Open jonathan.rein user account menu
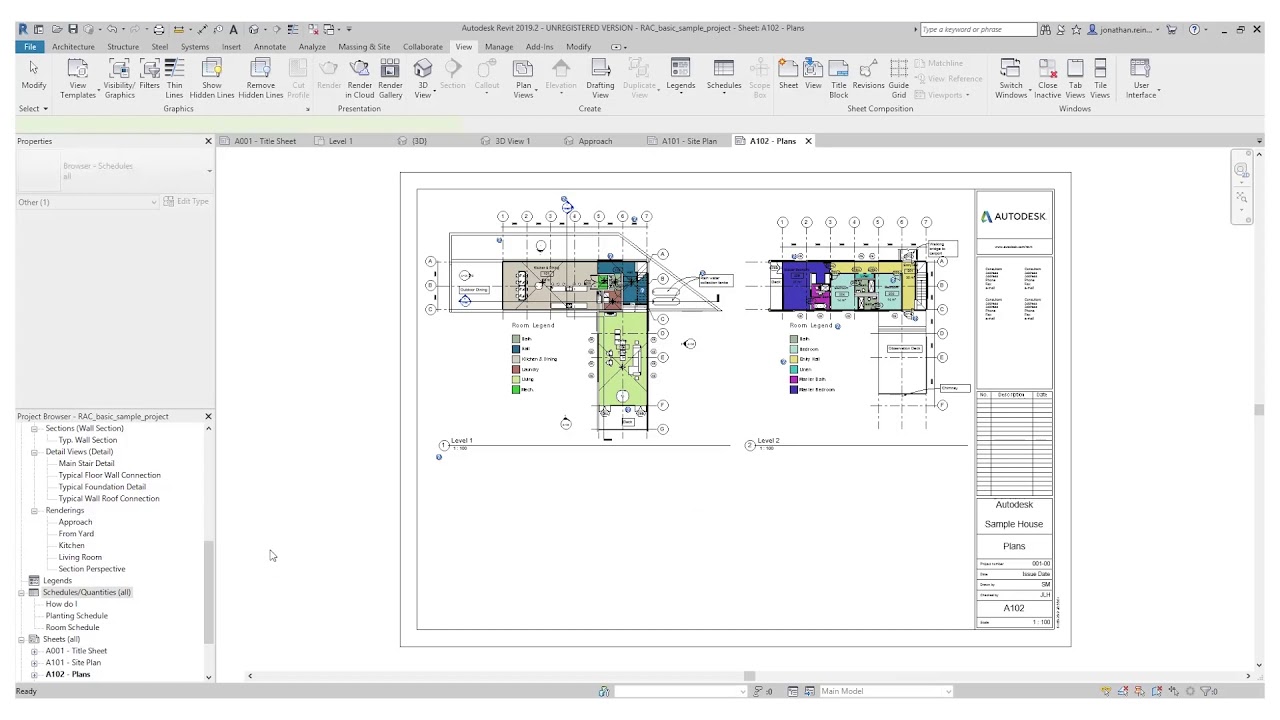This screenshot has height=720, width=1280. [x=1124, y=29]
